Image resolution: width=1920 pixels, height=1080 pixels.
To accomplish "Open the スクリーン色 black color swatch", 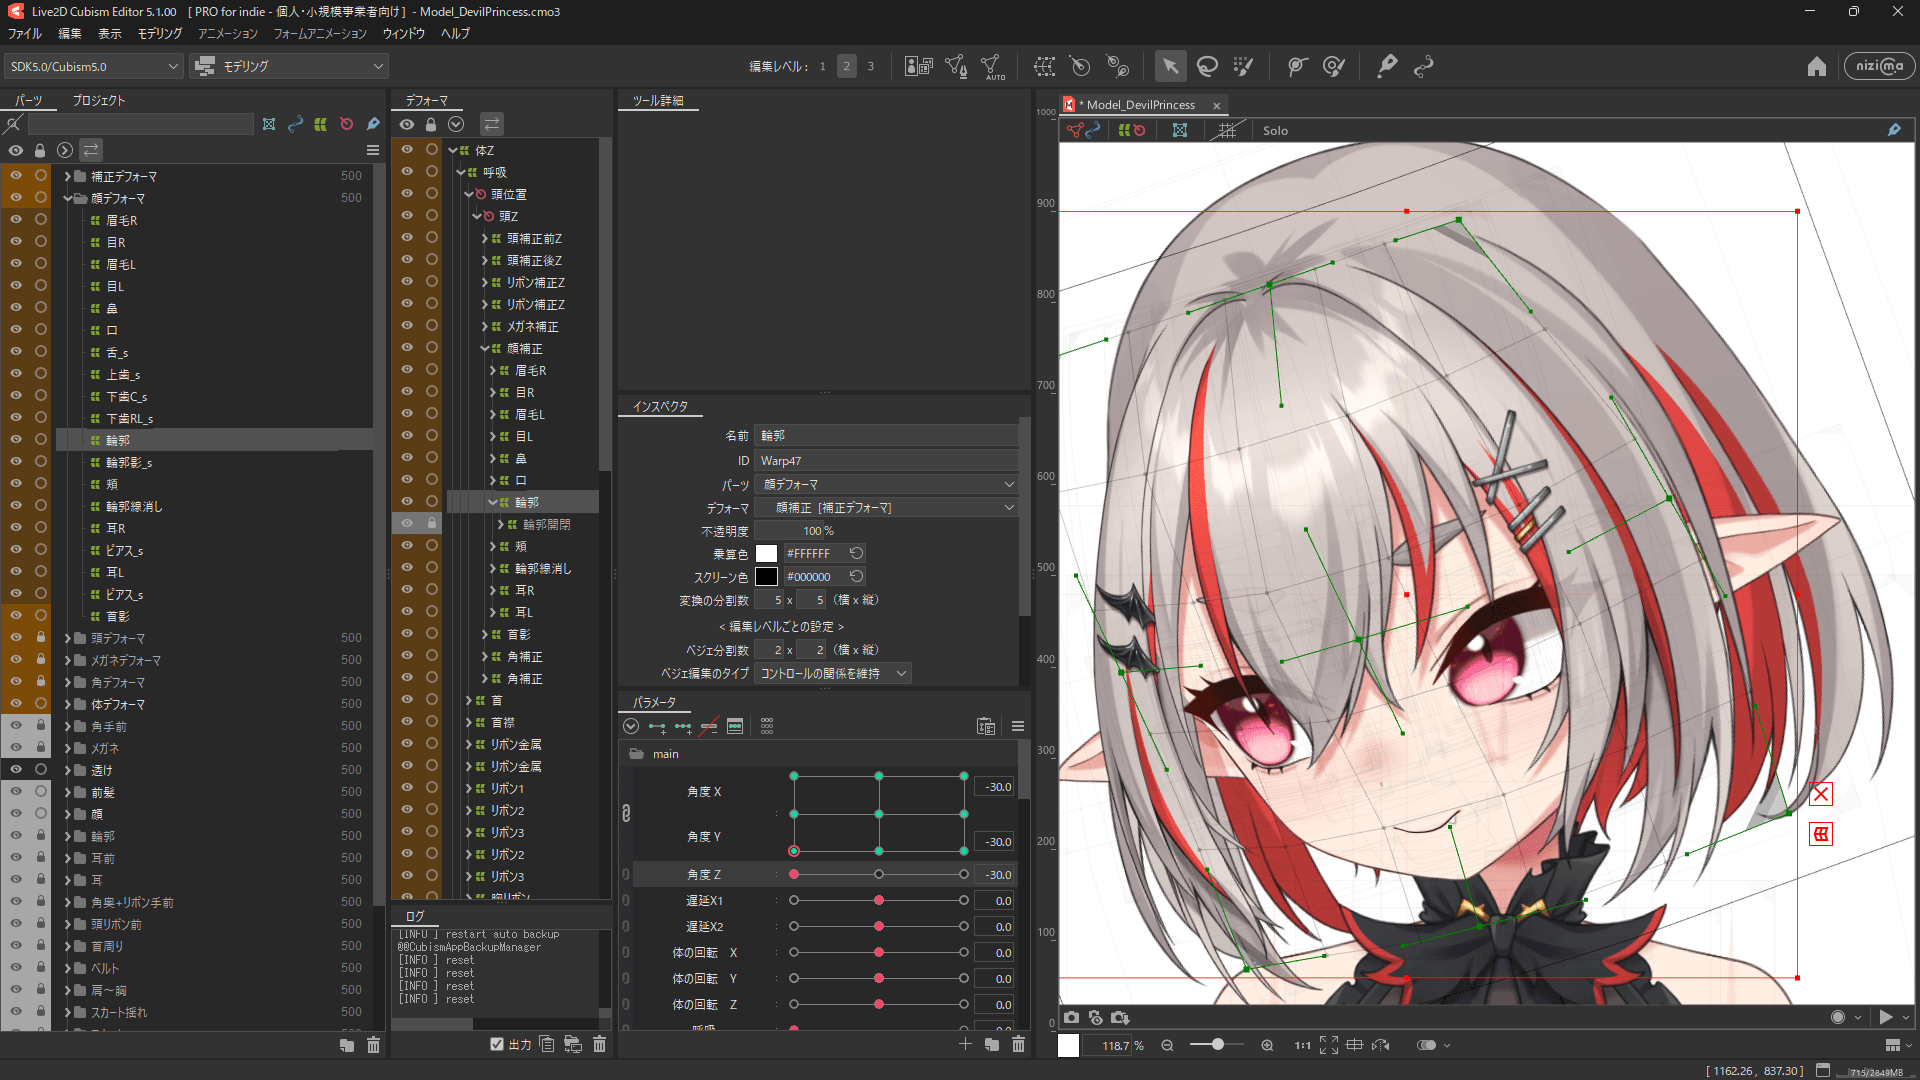I will pyautogui.click(x=766, y=577).
